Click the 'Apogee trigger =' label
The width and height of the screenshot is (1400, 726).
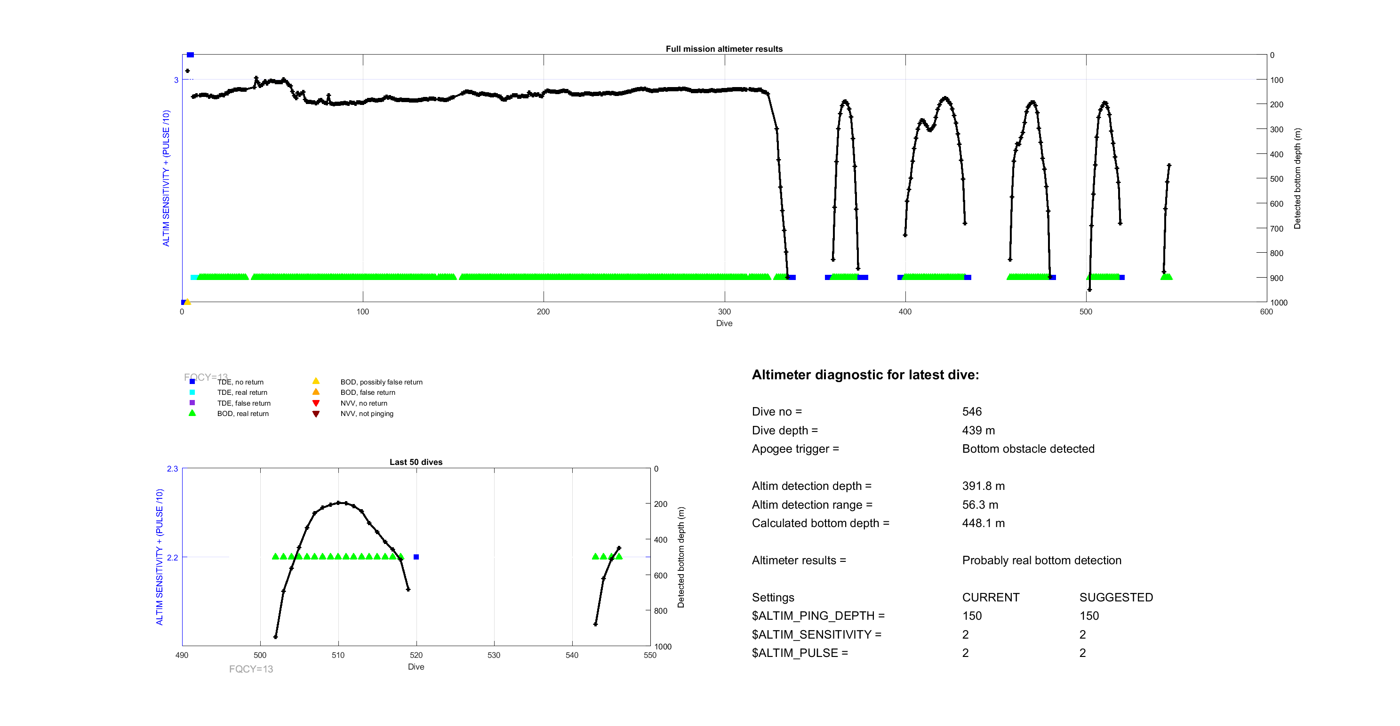click(795, 449)
